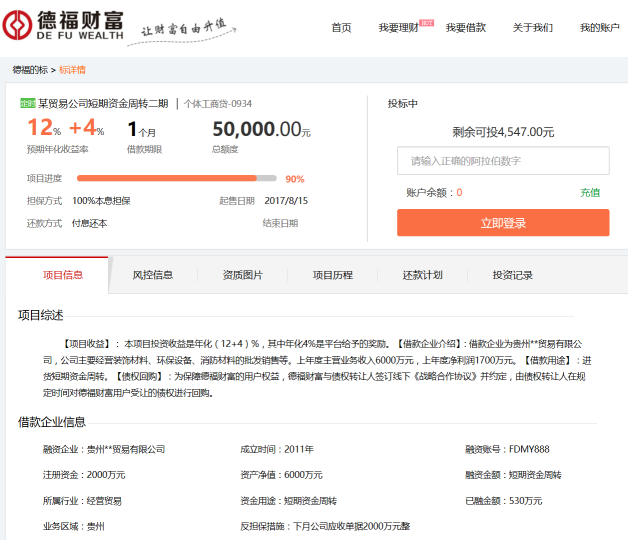Open 关于我们 navigation page
Image resolution: width=628 pixels, height=540 pixels.
coord(532,28)
